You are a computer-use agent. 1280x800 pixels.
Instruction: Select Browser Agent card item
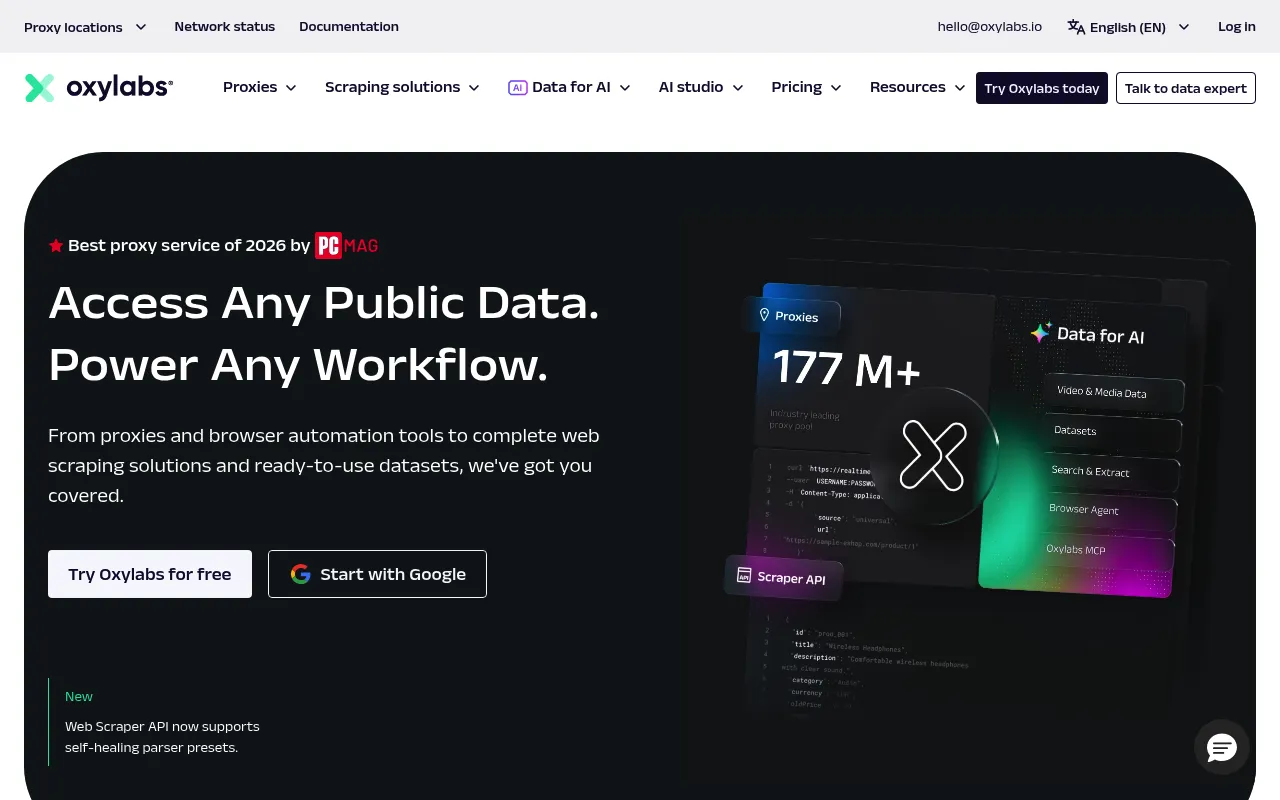[x=1108, y=510]
